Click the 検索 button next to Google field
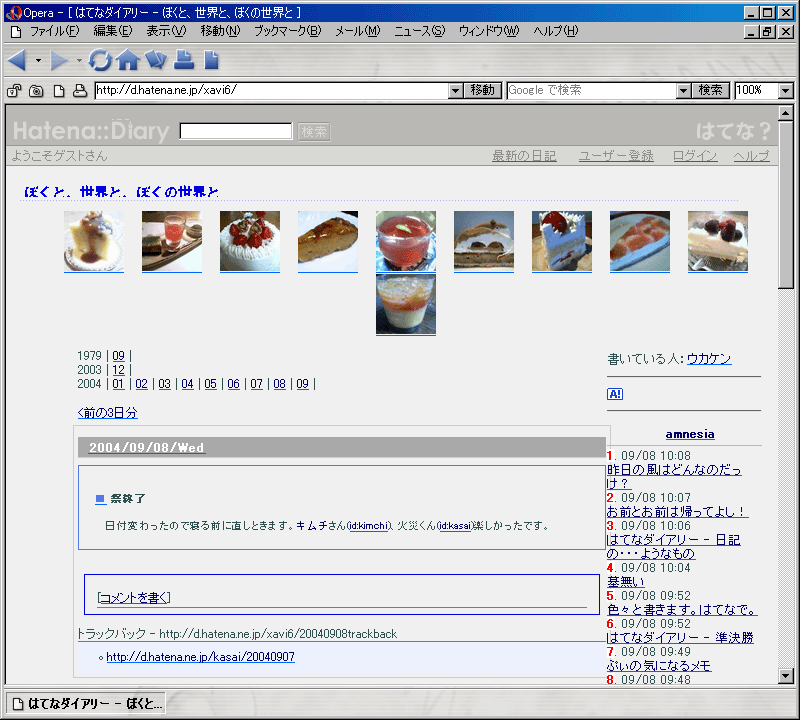Image resolution: width=800 pixels, height=720 pixels. coord(711,90)
